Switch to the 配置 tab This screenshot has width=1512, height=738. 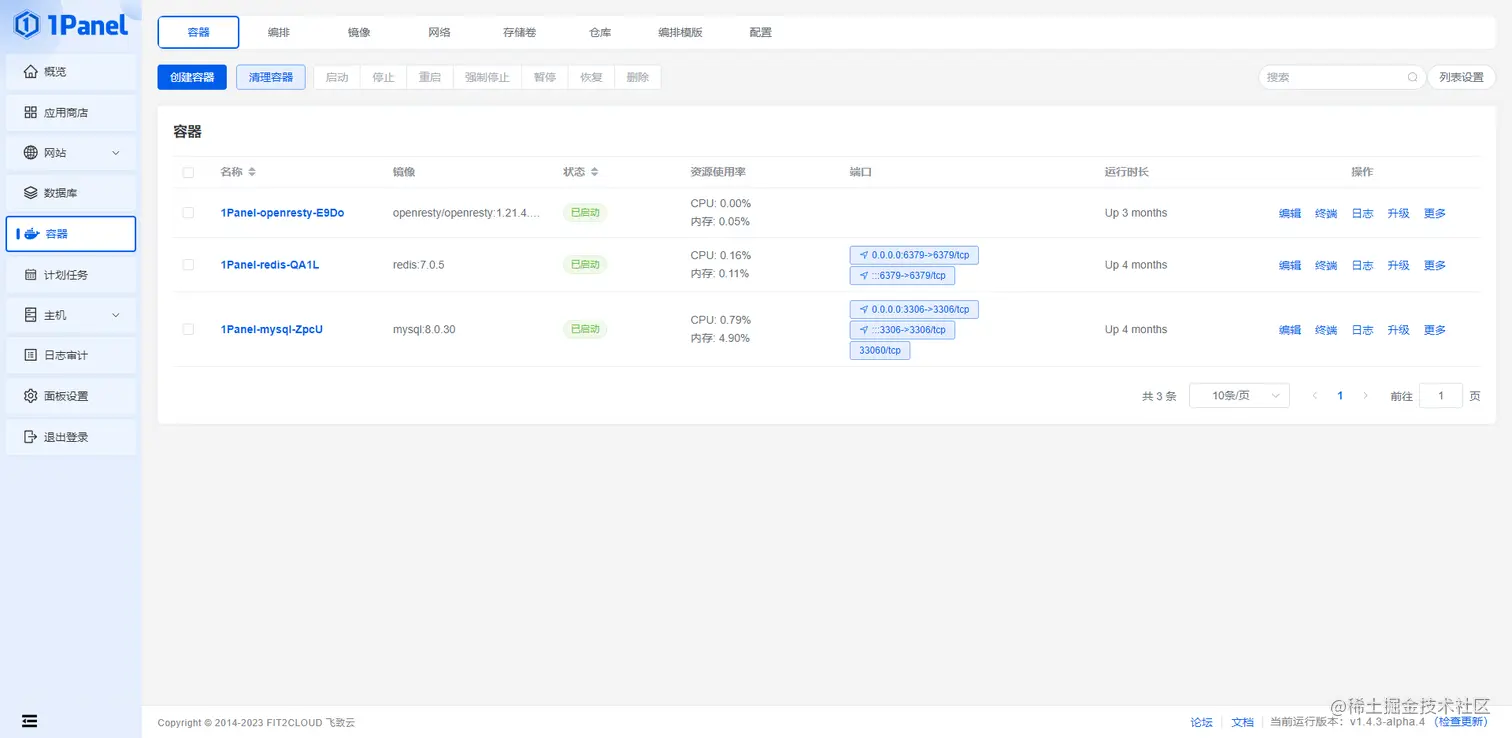coord(761,32)
